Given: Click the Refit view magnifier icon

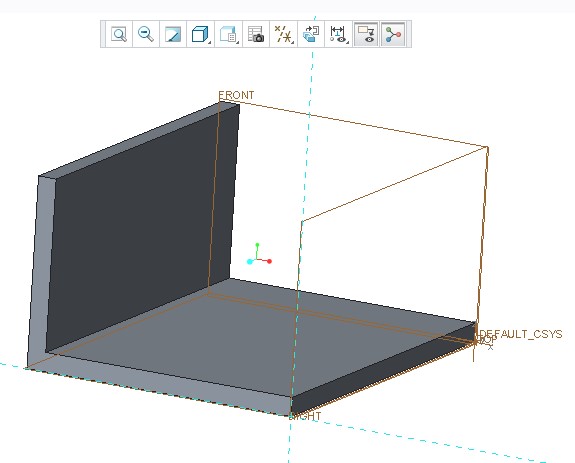Looking at the screenshot, I should [x=119, y=34].
